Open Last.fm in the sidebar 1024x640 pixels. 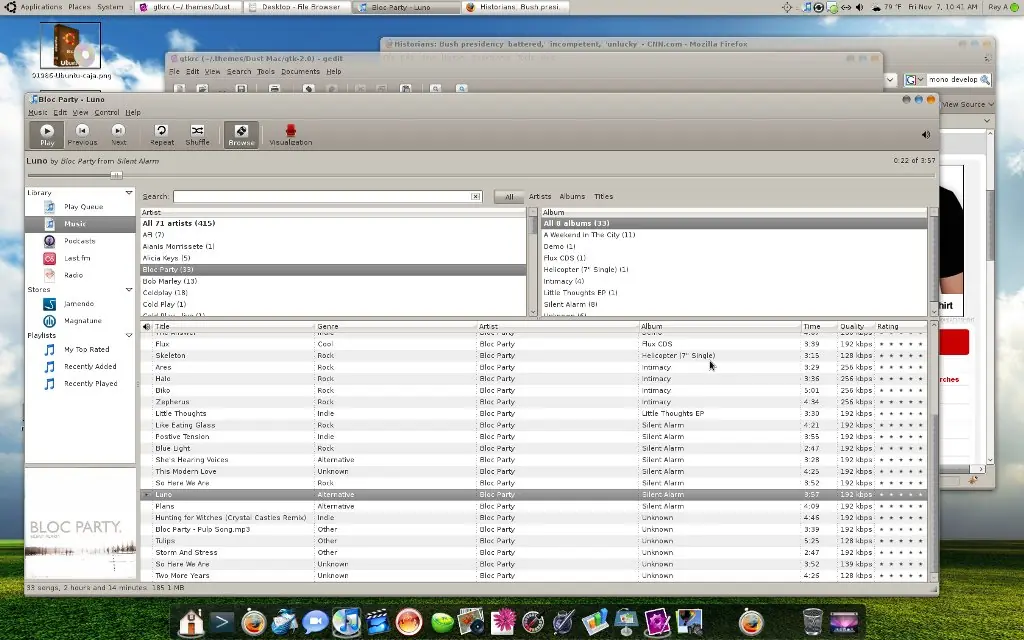pos(79,258)
